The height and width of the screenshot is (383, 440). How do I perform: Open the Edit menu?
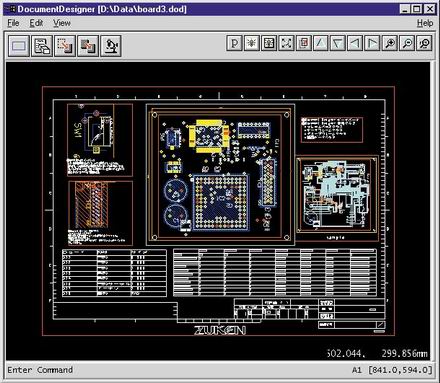tap(36, 23)
